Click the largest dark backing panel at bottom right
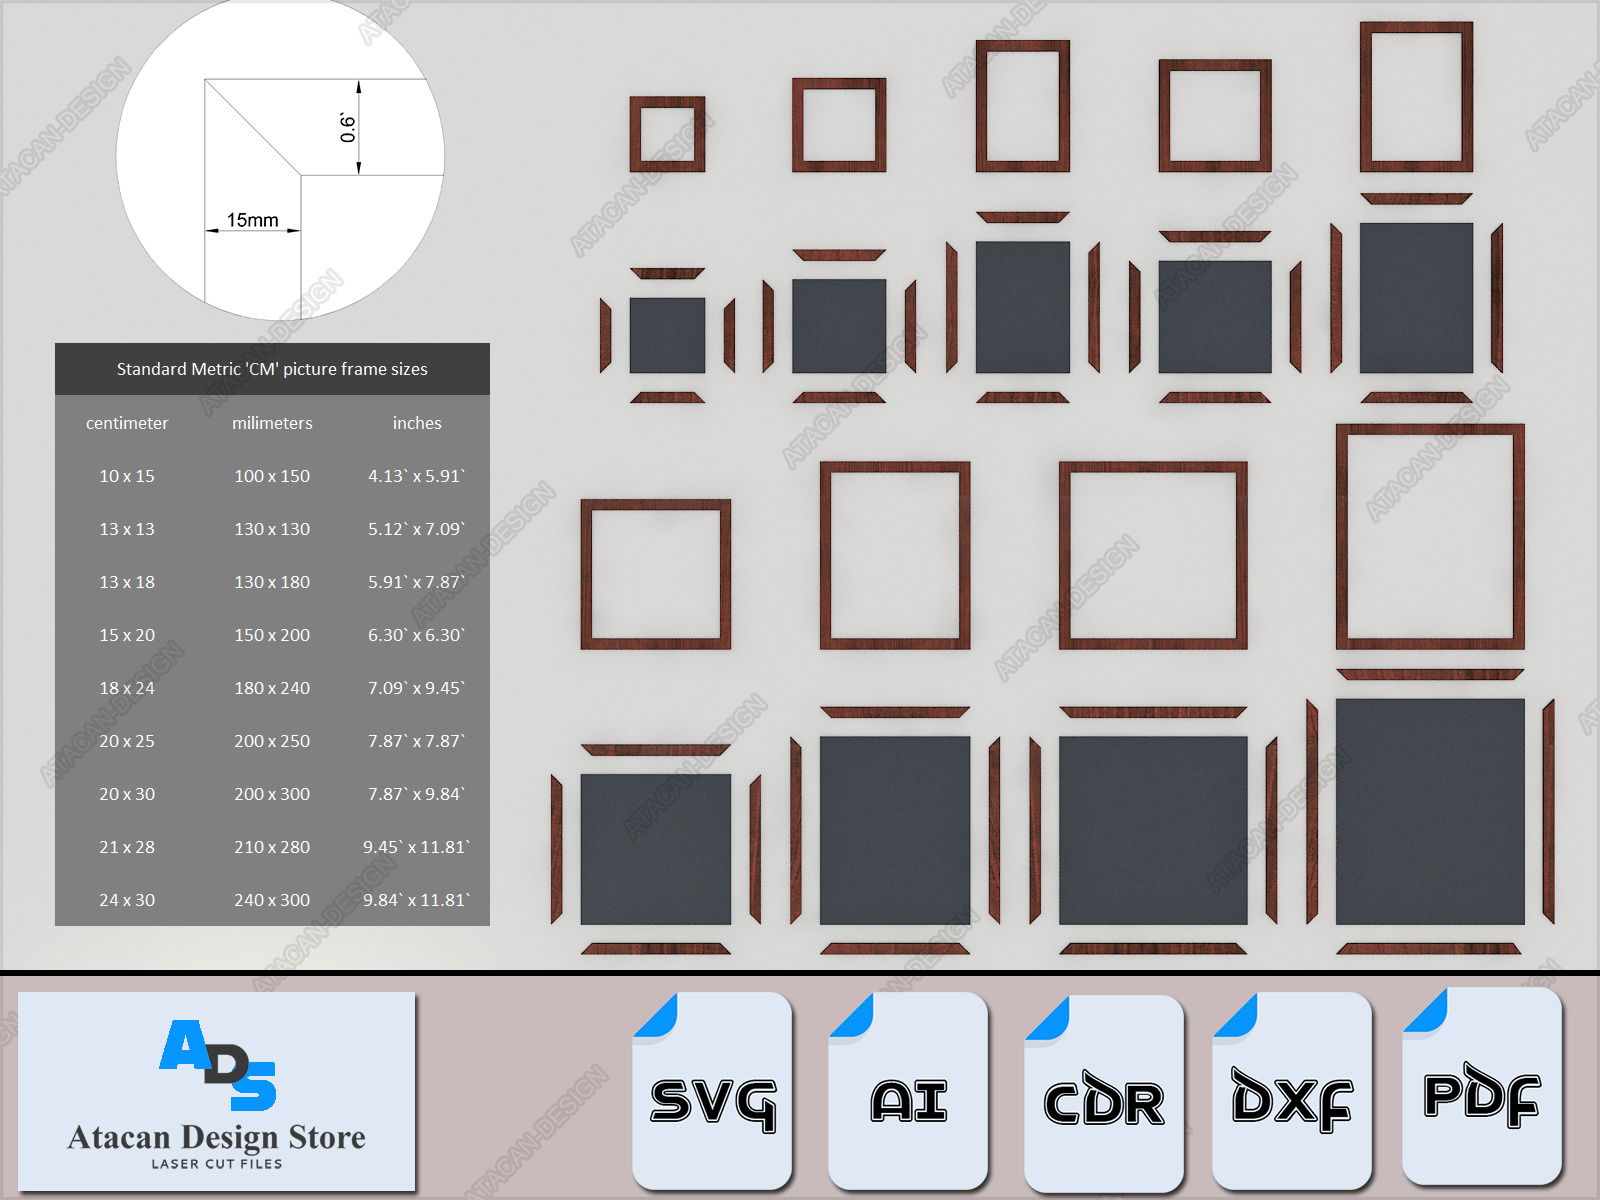This screenshot has width=1600, height=1200. [1430, 811]
